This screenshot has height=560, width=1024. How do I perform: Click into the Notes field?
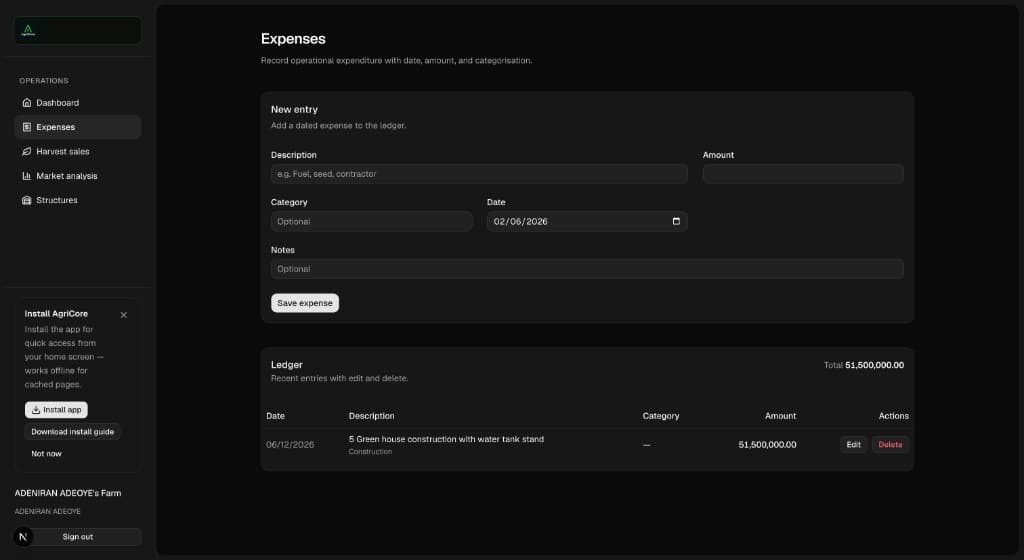tap(587, 269)
